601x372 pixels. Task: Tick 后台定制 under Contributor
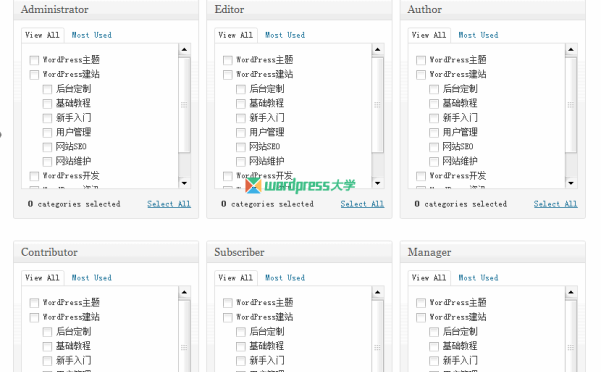point(47,332)
